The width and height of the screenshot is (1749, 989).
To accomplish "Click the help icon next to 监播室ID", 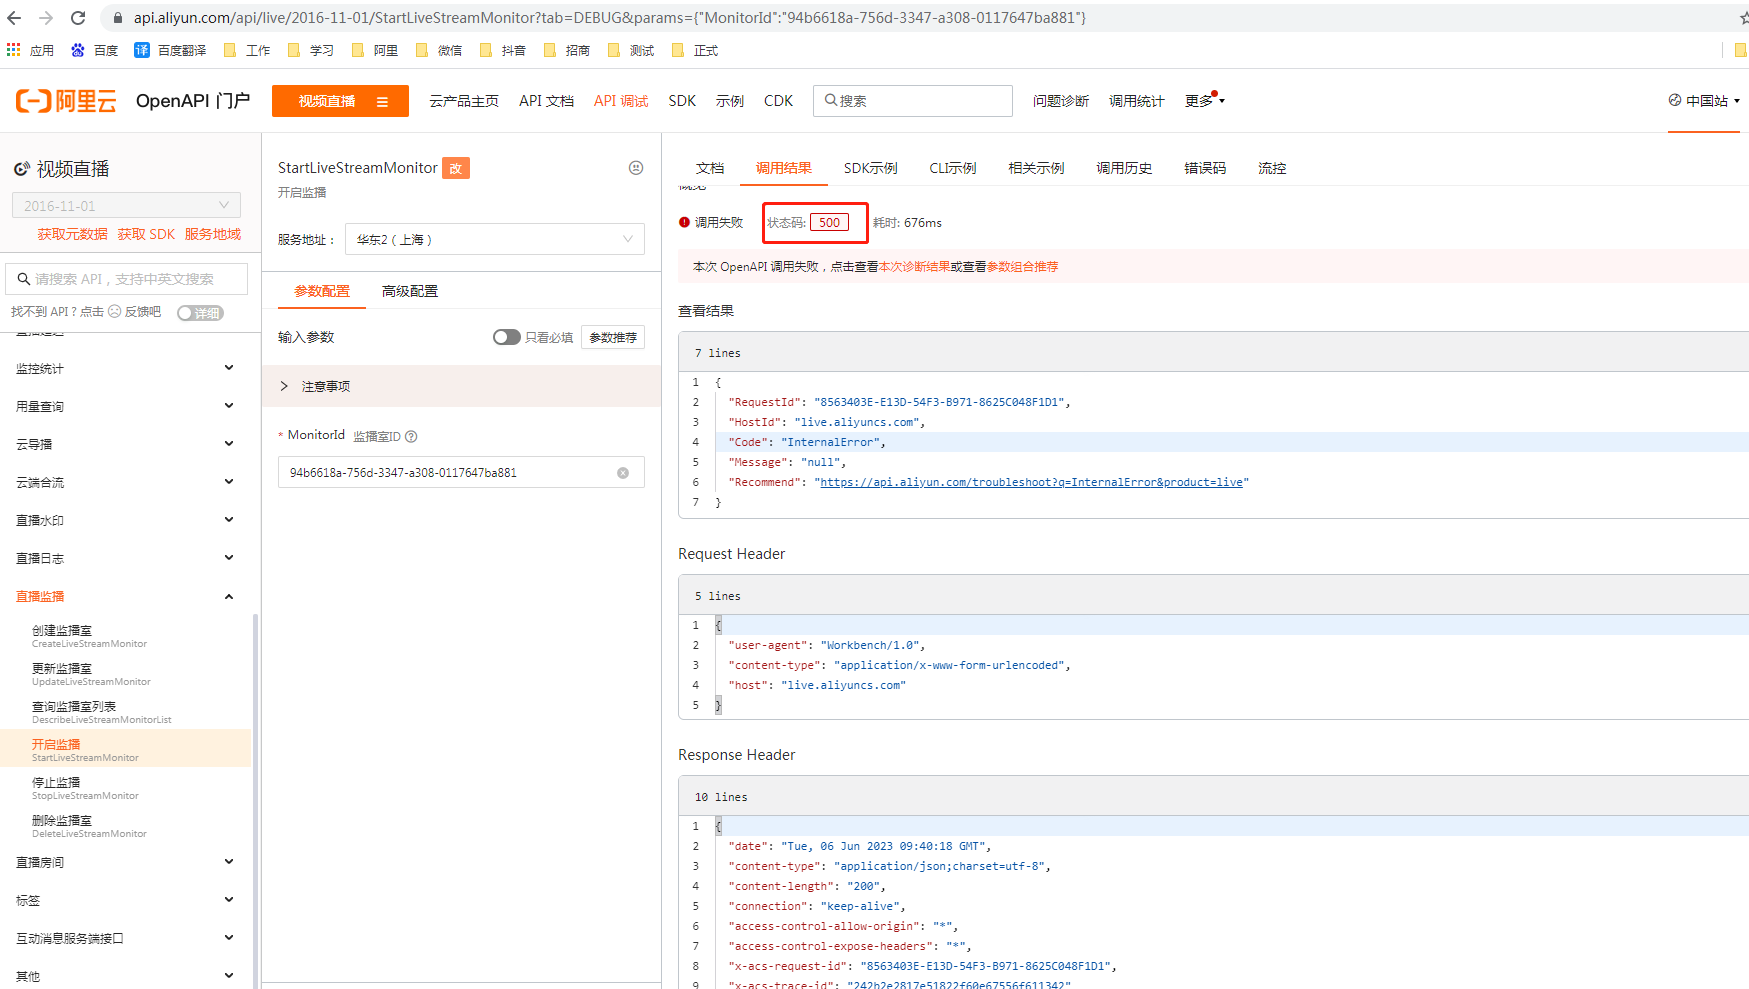I will [x=411, y=436].
